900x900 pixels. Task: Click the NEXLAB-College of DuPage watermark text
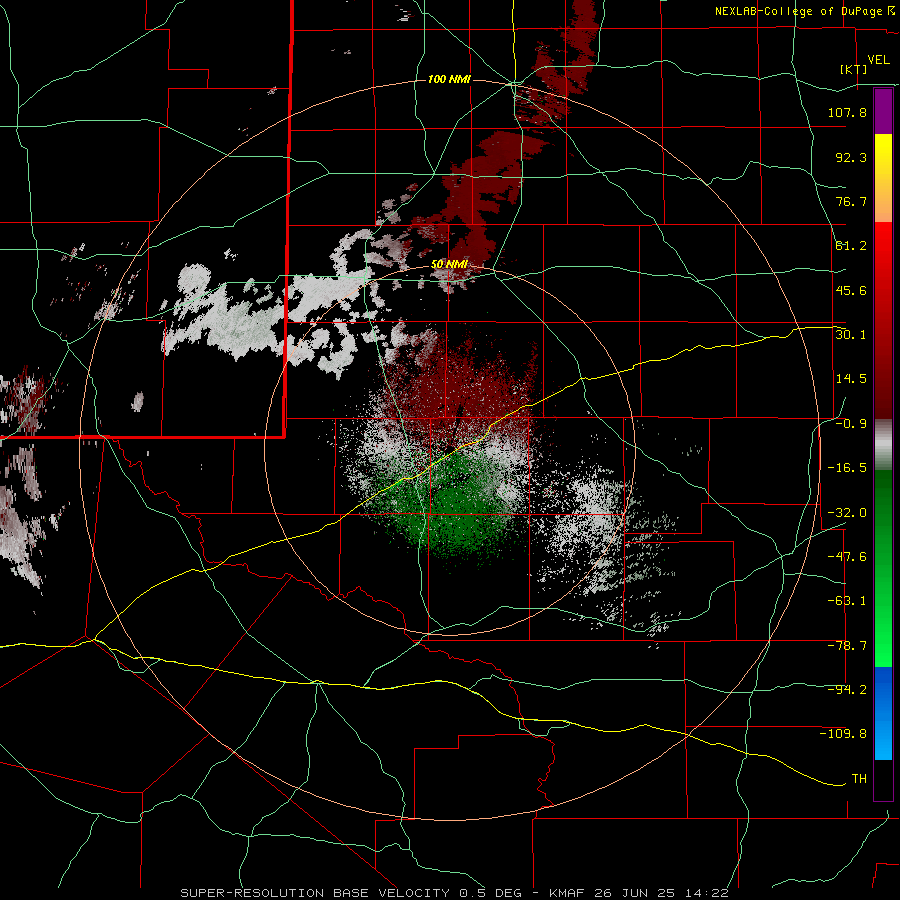coord(805,11)
